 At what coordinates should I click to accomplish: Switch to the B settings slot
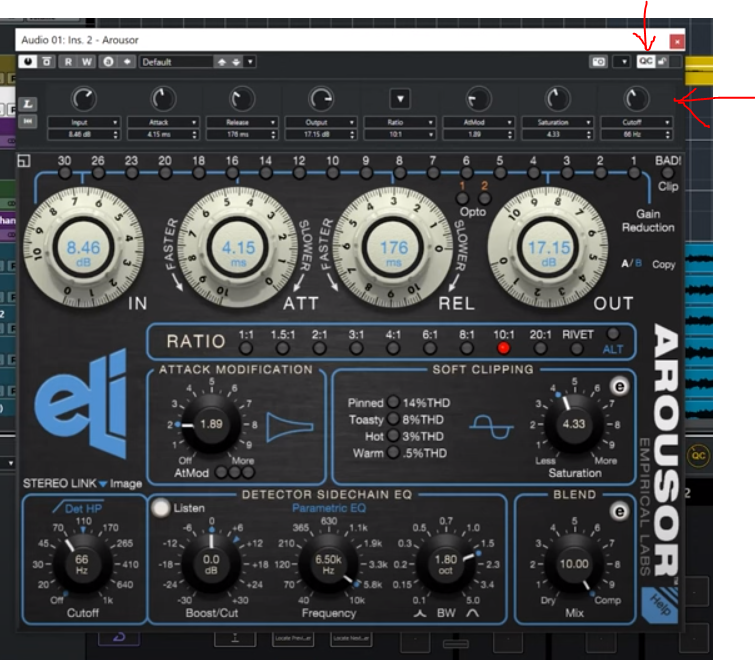(638, 265)
